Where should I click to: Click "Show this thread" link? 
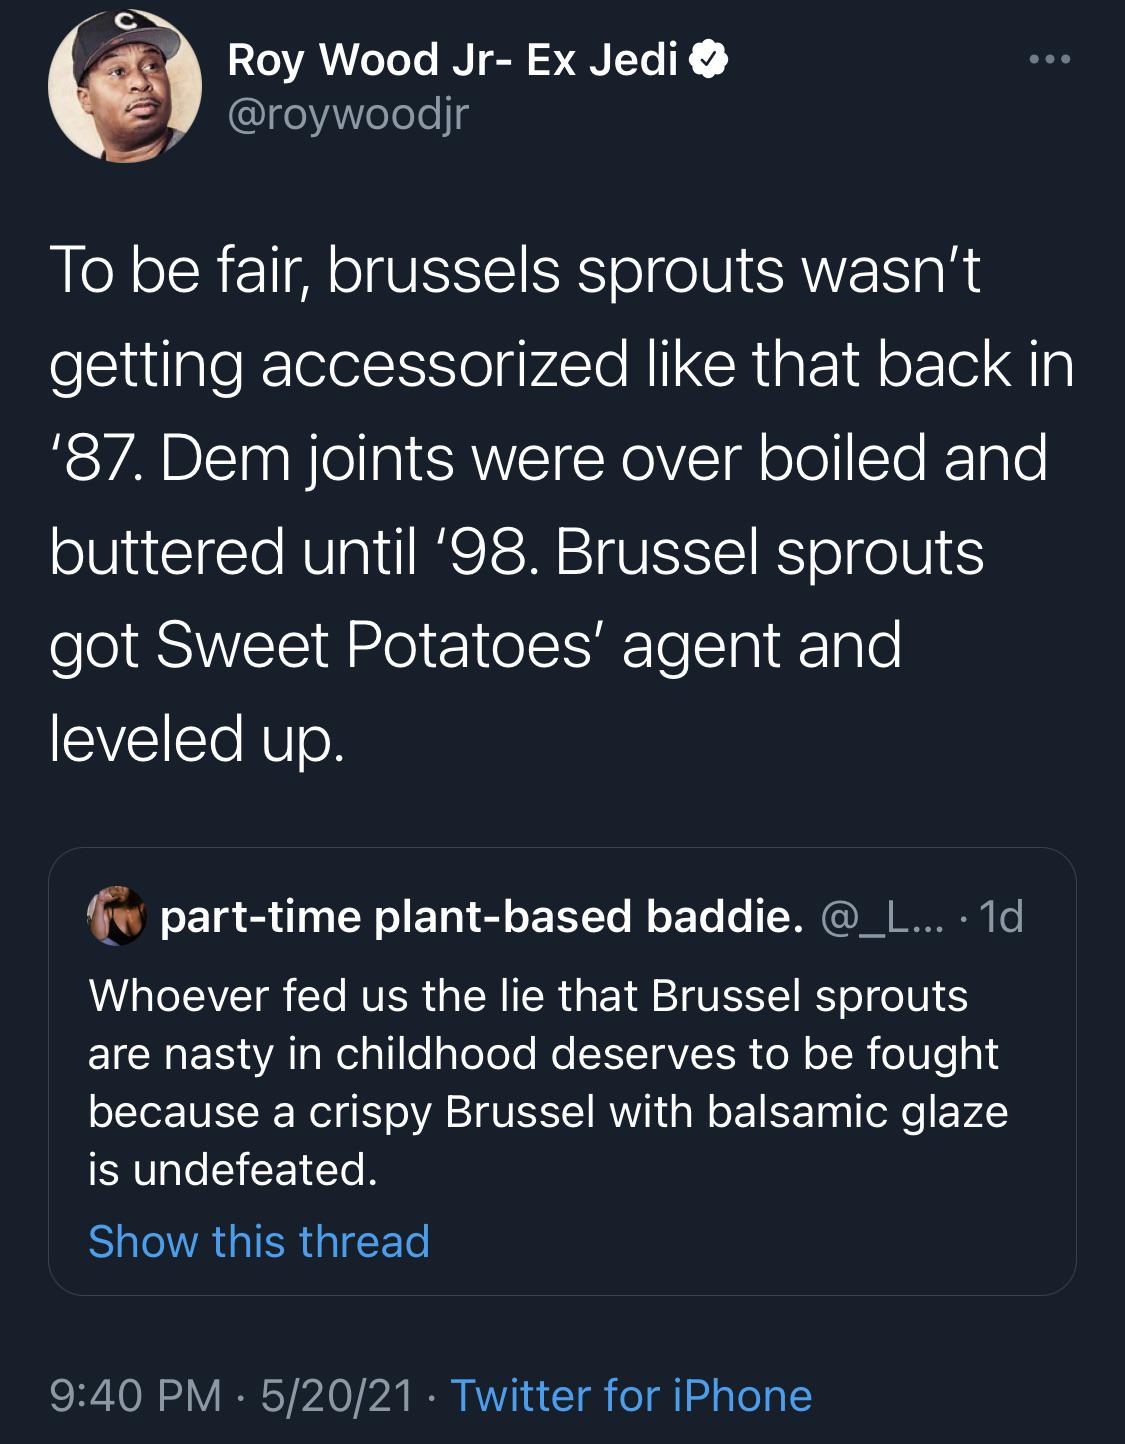259,1241
